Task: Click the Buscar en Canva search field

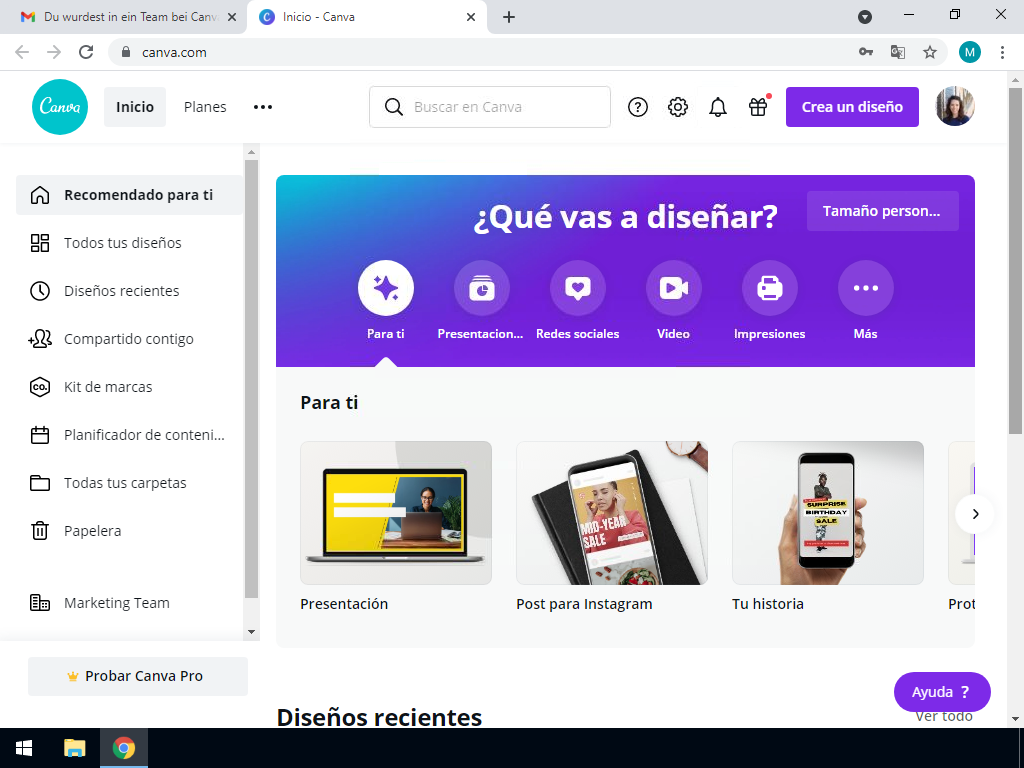Action: [490, 107]
